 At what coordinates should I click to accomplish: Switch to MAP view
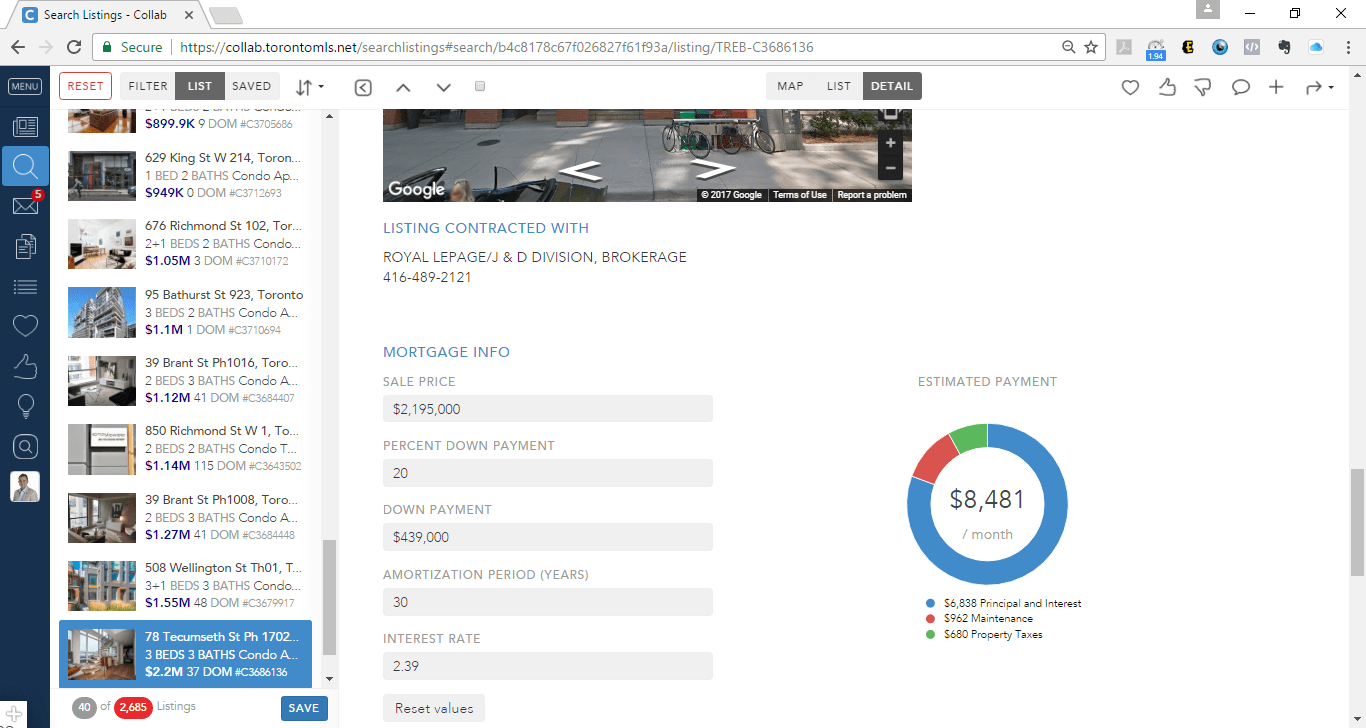pos(790,86)
